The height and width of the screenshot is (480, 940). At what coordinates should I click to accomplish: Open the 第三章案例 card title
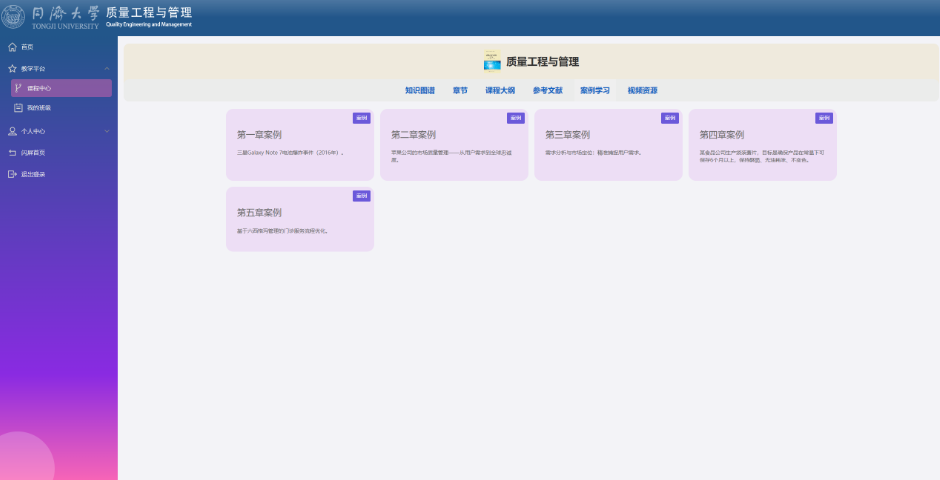(567, 135)
